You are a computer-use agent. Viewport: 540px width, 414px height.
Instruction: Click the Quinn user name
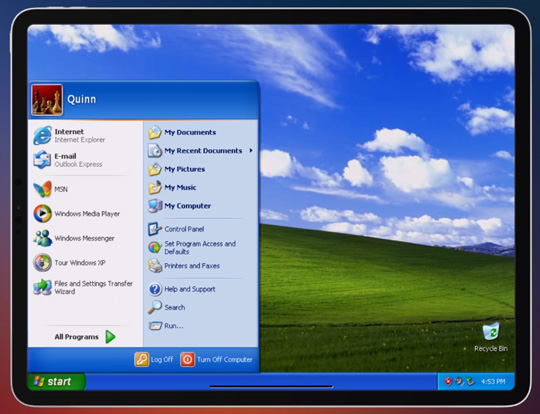[x=82, y=100]
